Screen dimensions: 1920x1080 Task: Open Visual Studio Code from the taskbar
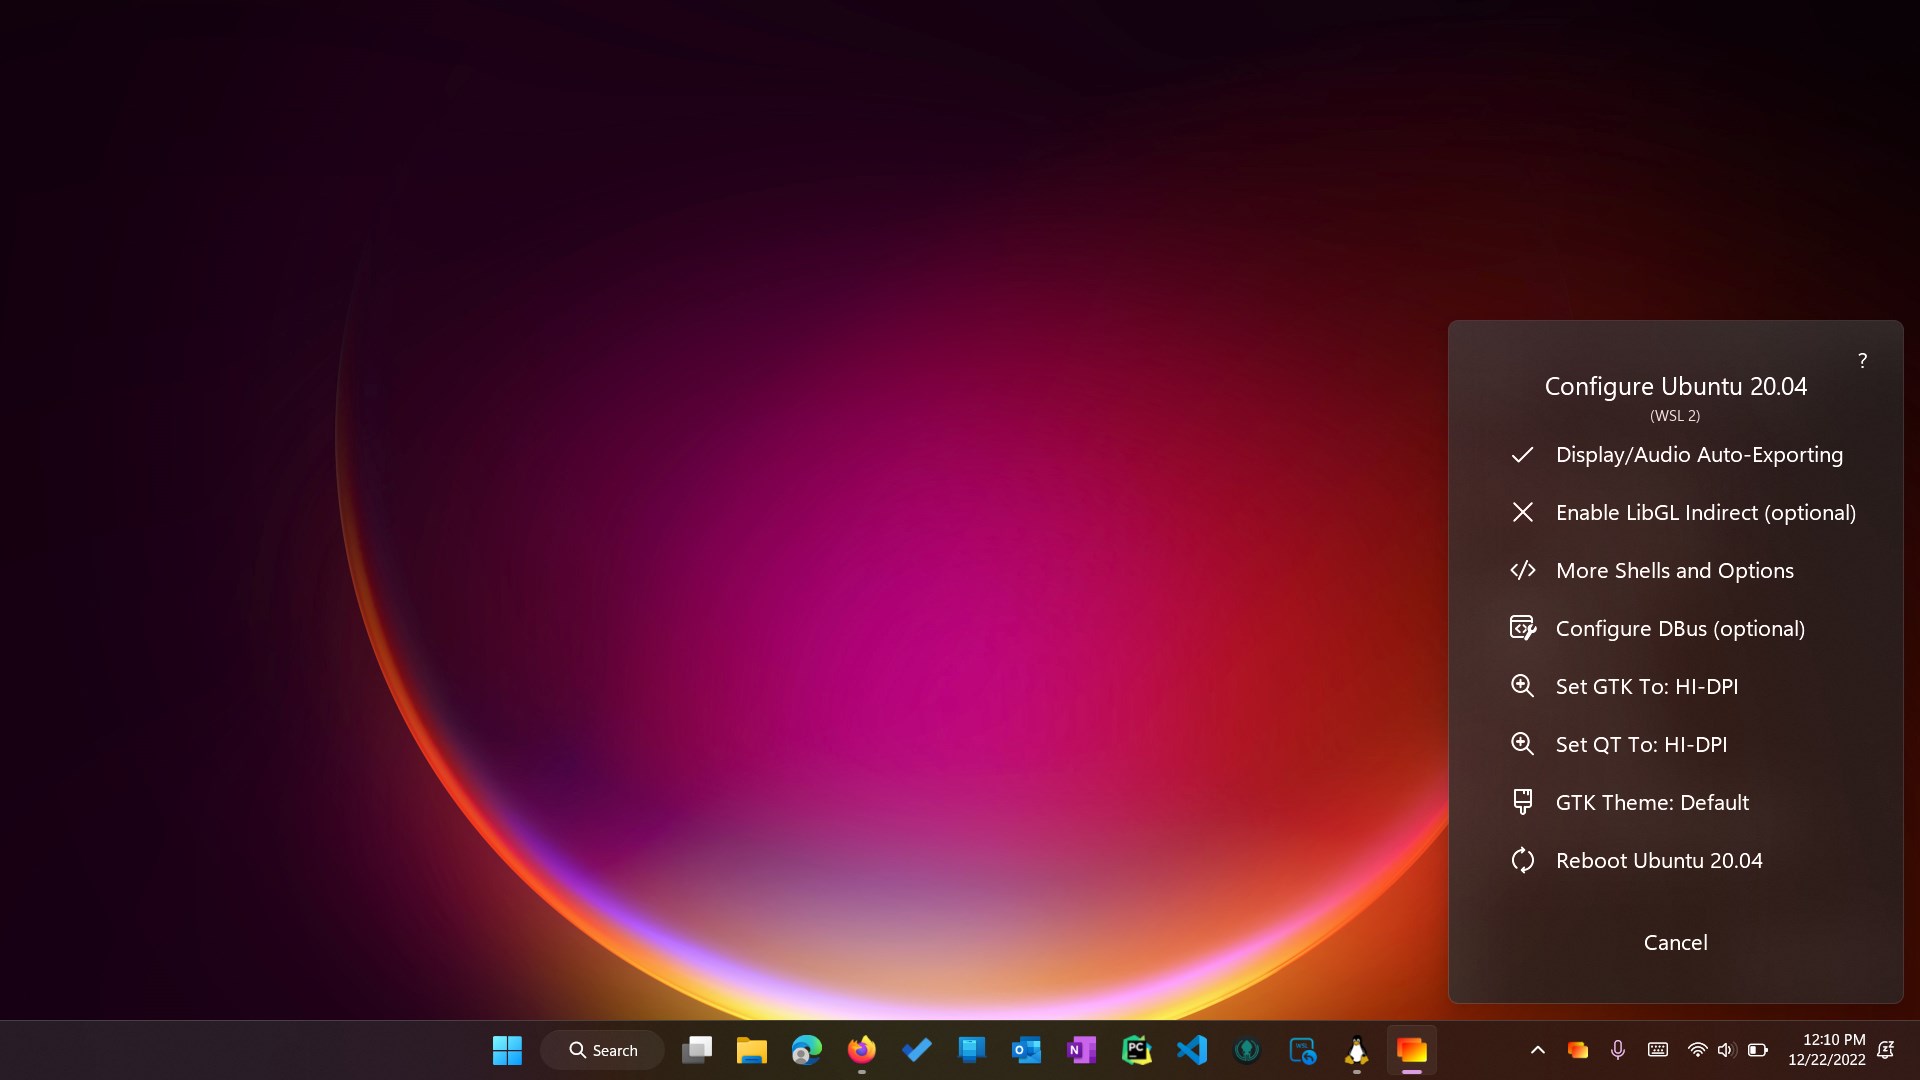tap(1192, 1050)
